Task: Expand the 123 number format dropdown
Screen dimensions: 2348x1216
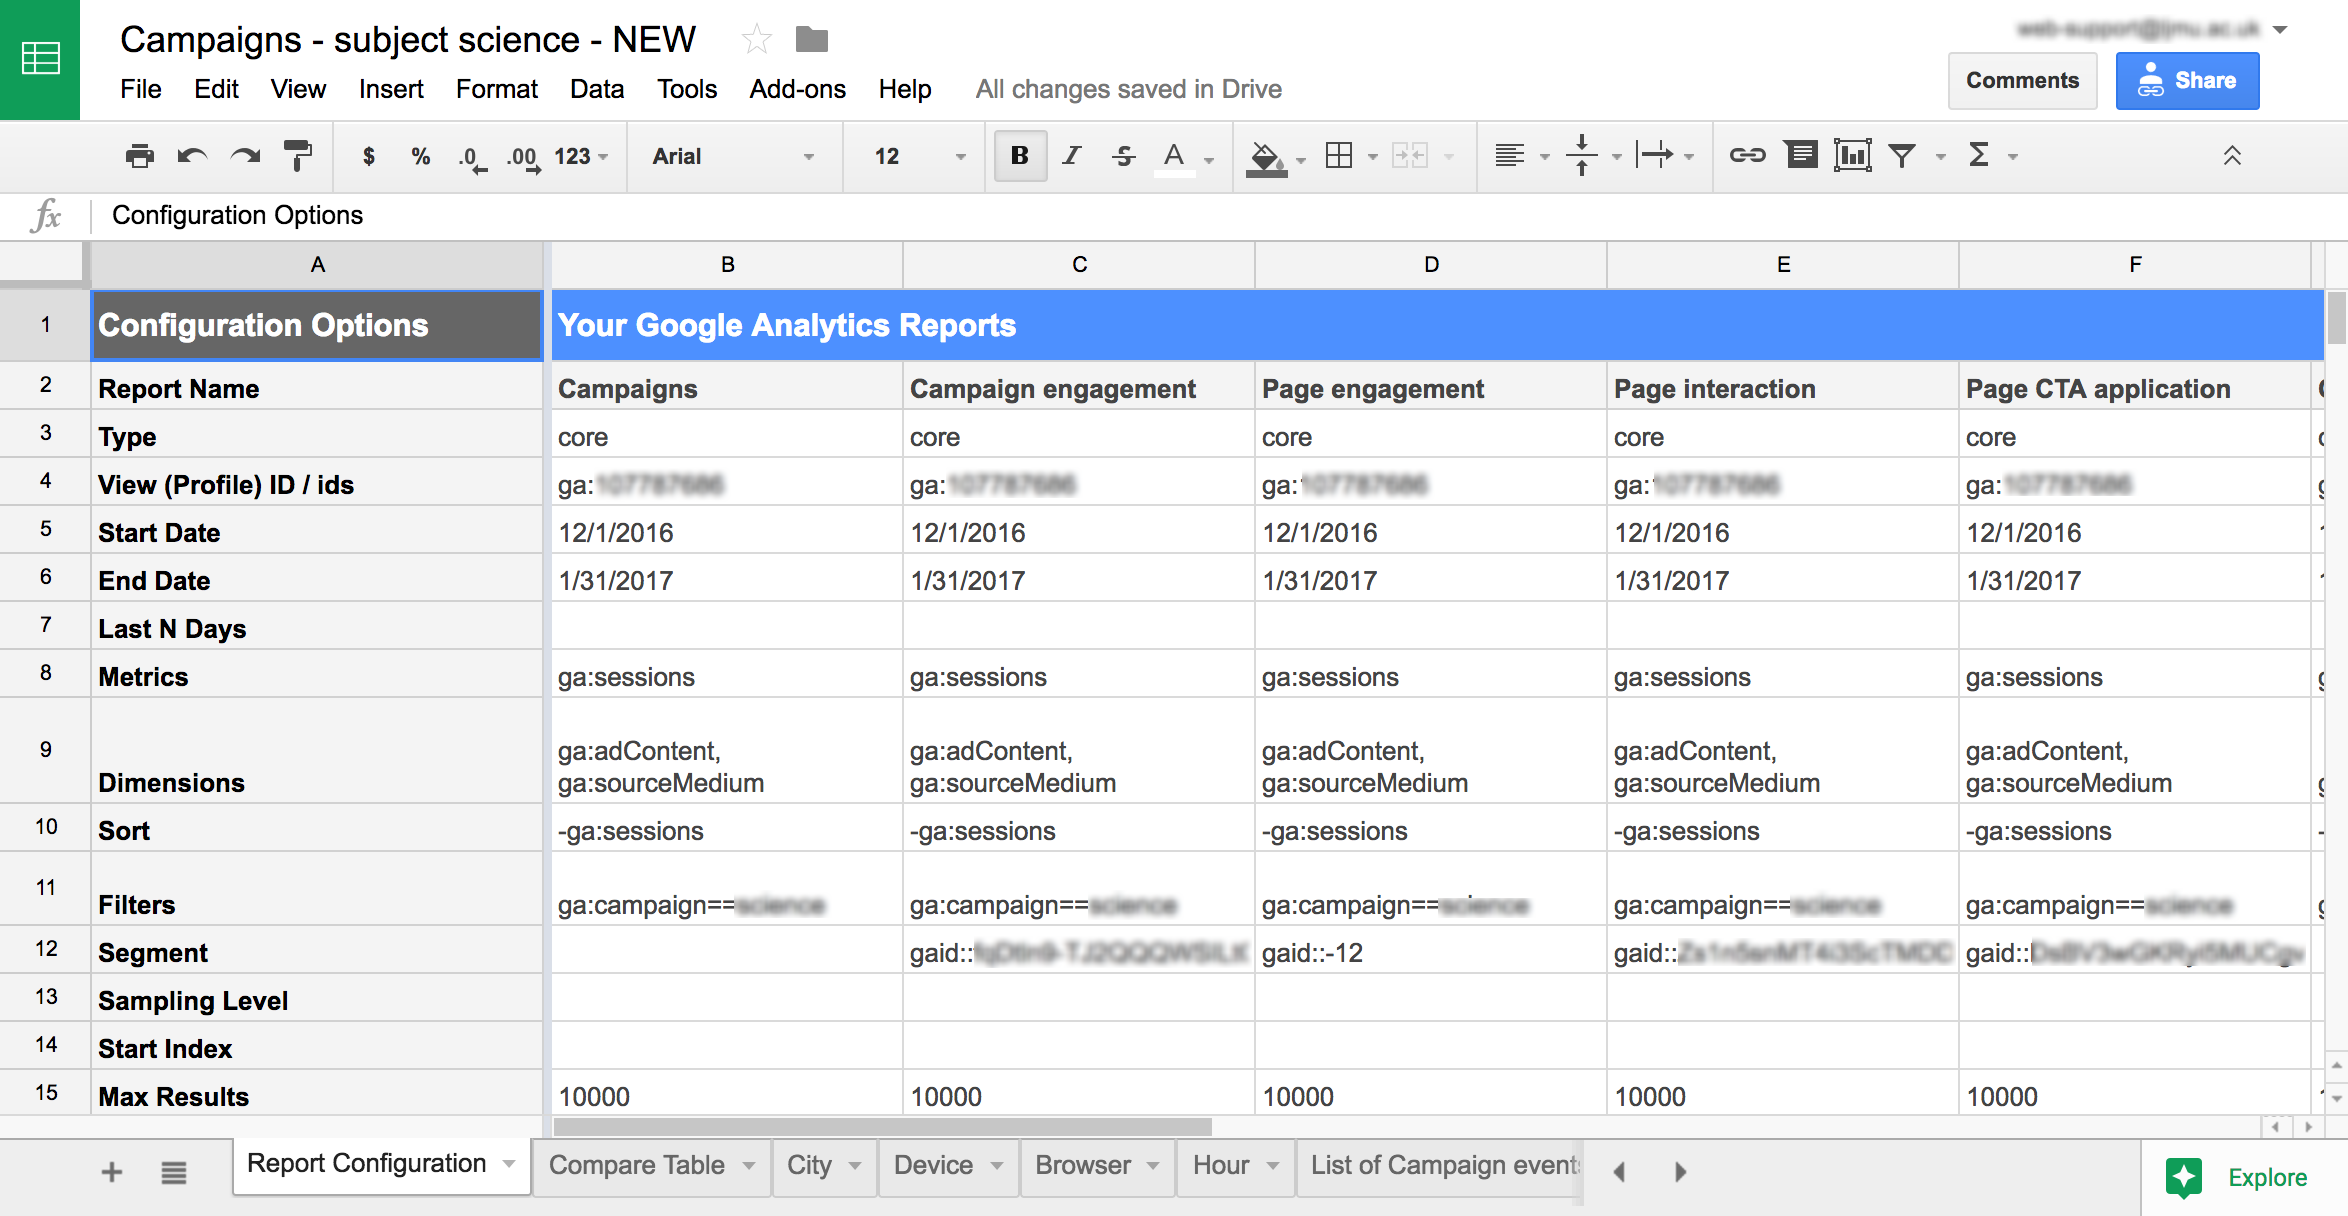Action: [581, 156]
